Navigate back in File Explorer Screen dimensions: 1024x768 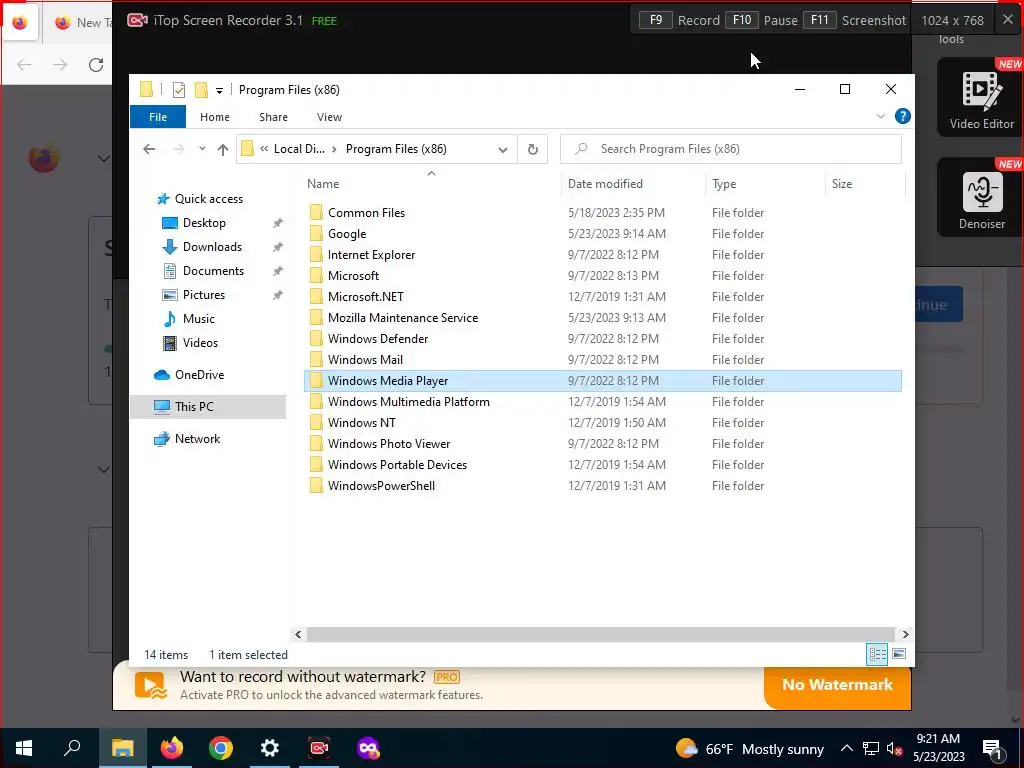(149, 150)
